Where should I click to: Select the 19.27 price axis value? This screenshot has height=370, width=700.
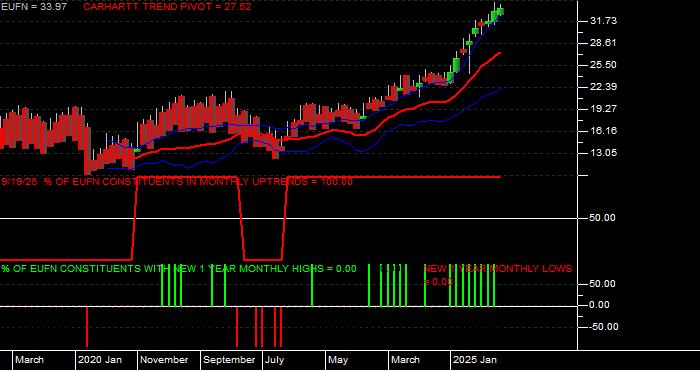[603, 108]
